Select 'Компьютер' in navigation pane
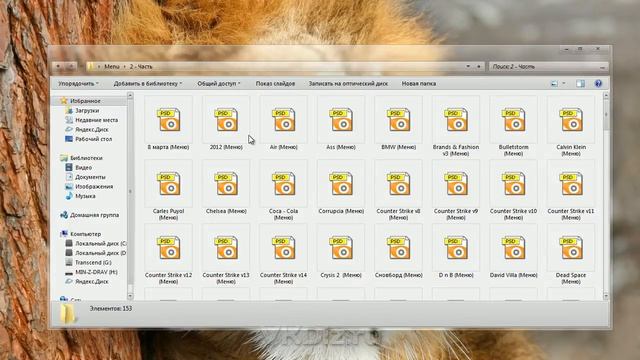Screen dimensions: 640x360 (x=85, y=234)
